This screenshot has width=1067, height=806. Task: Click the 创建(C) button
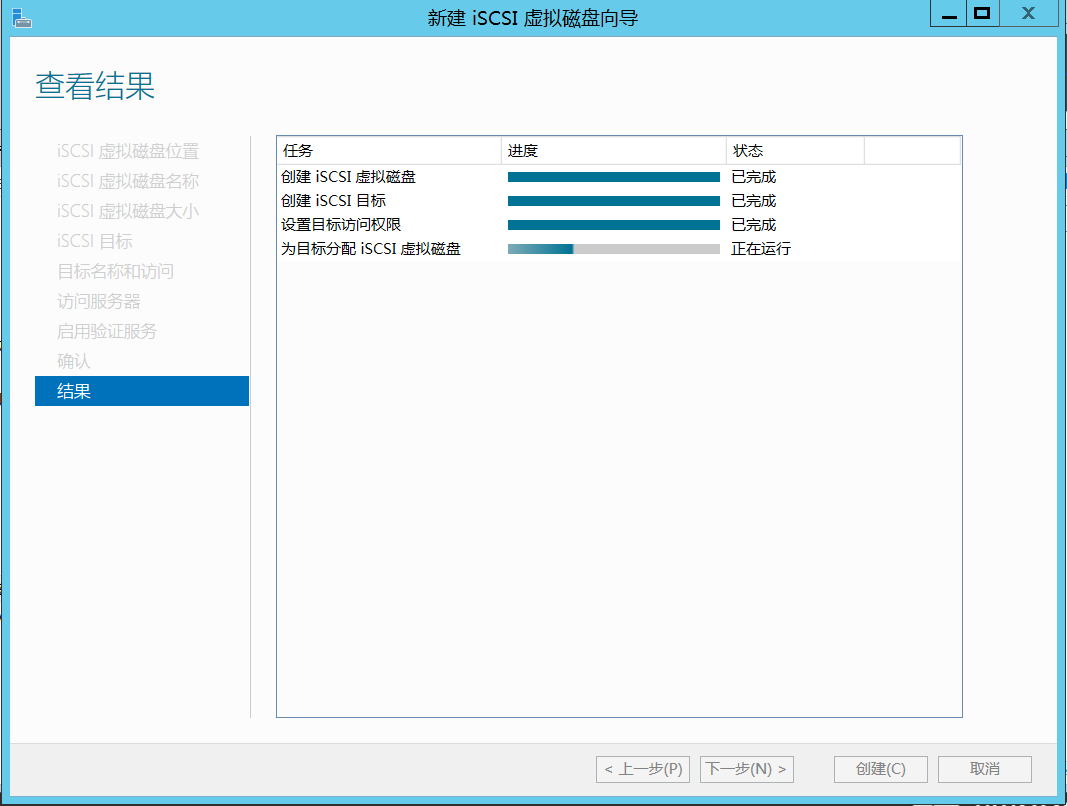click(881, 769)
